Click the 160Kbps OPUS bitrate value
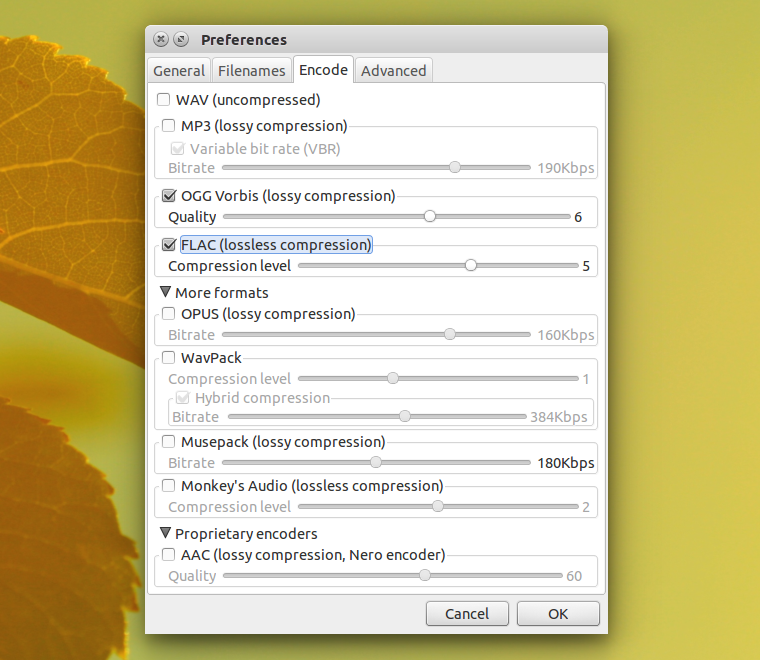760x660 pixels. (566, 335)
